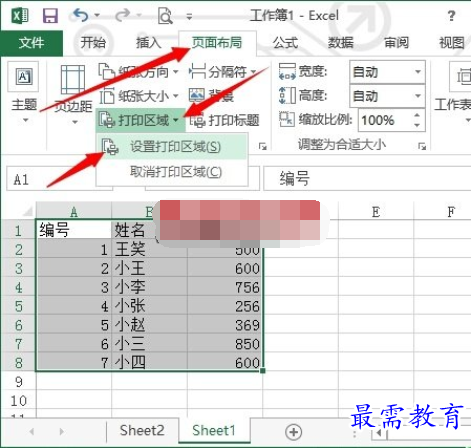Open the undo history dropdown arrow
This screenshot has width=472, height=448.
tap(97, 15)
